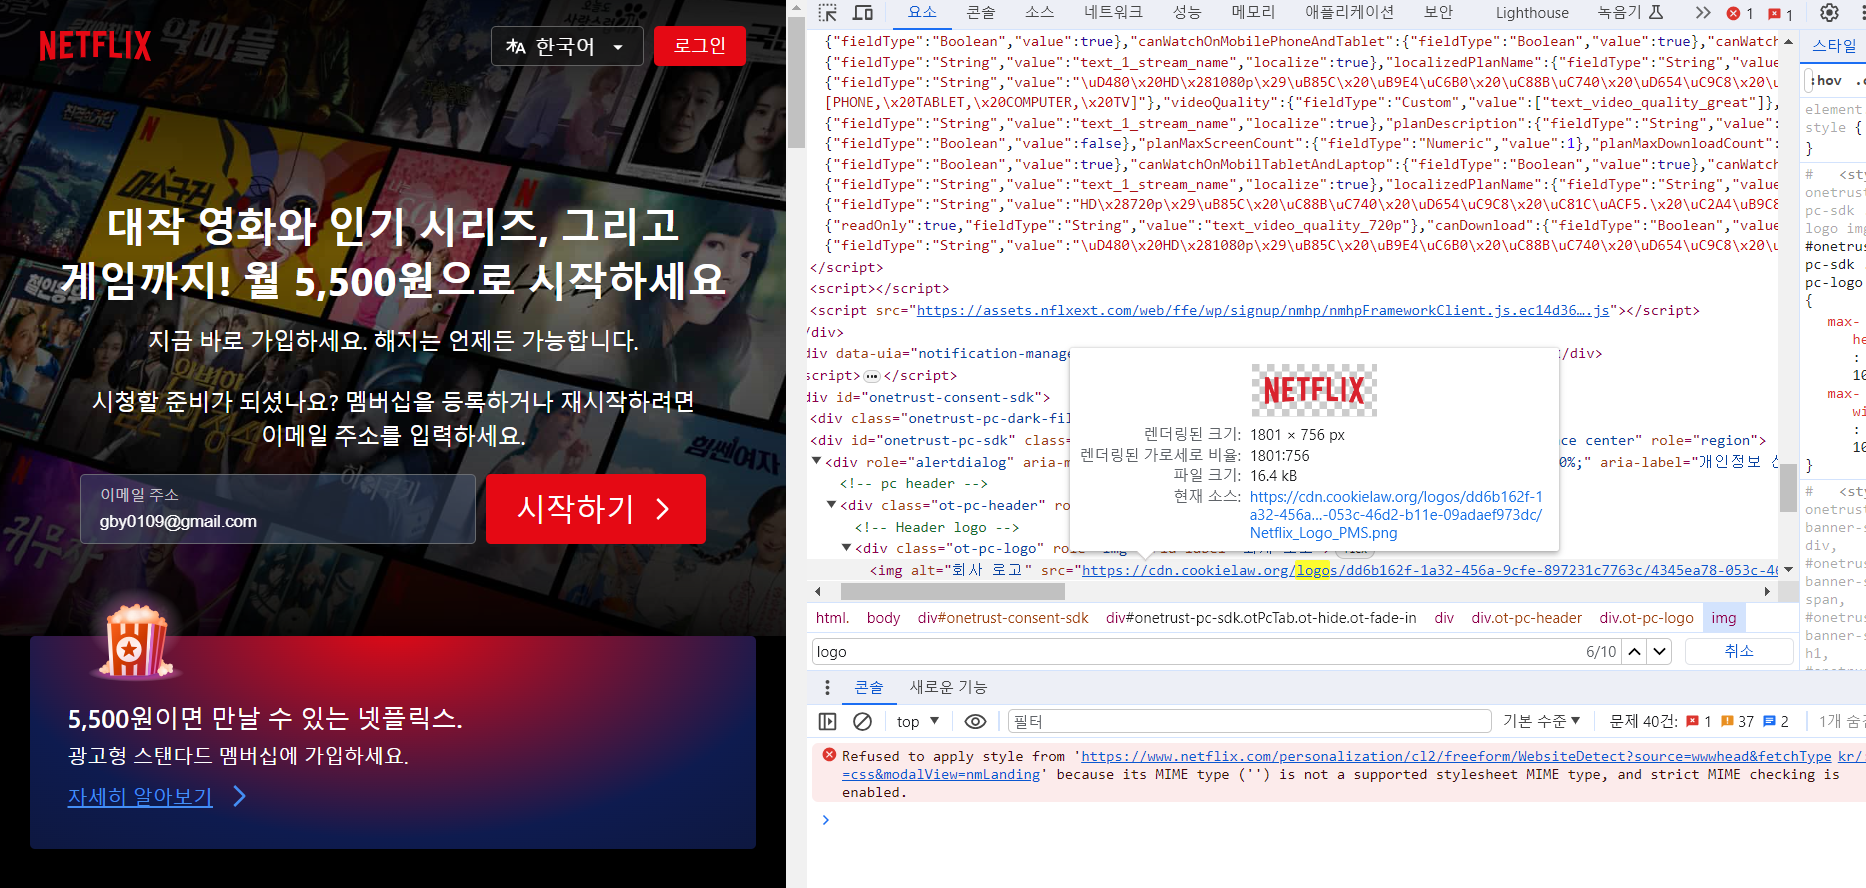Viewport: 1866px width, 888px height.
Task: Collapse the ot-pc-header div node
Action: (831, 504)
